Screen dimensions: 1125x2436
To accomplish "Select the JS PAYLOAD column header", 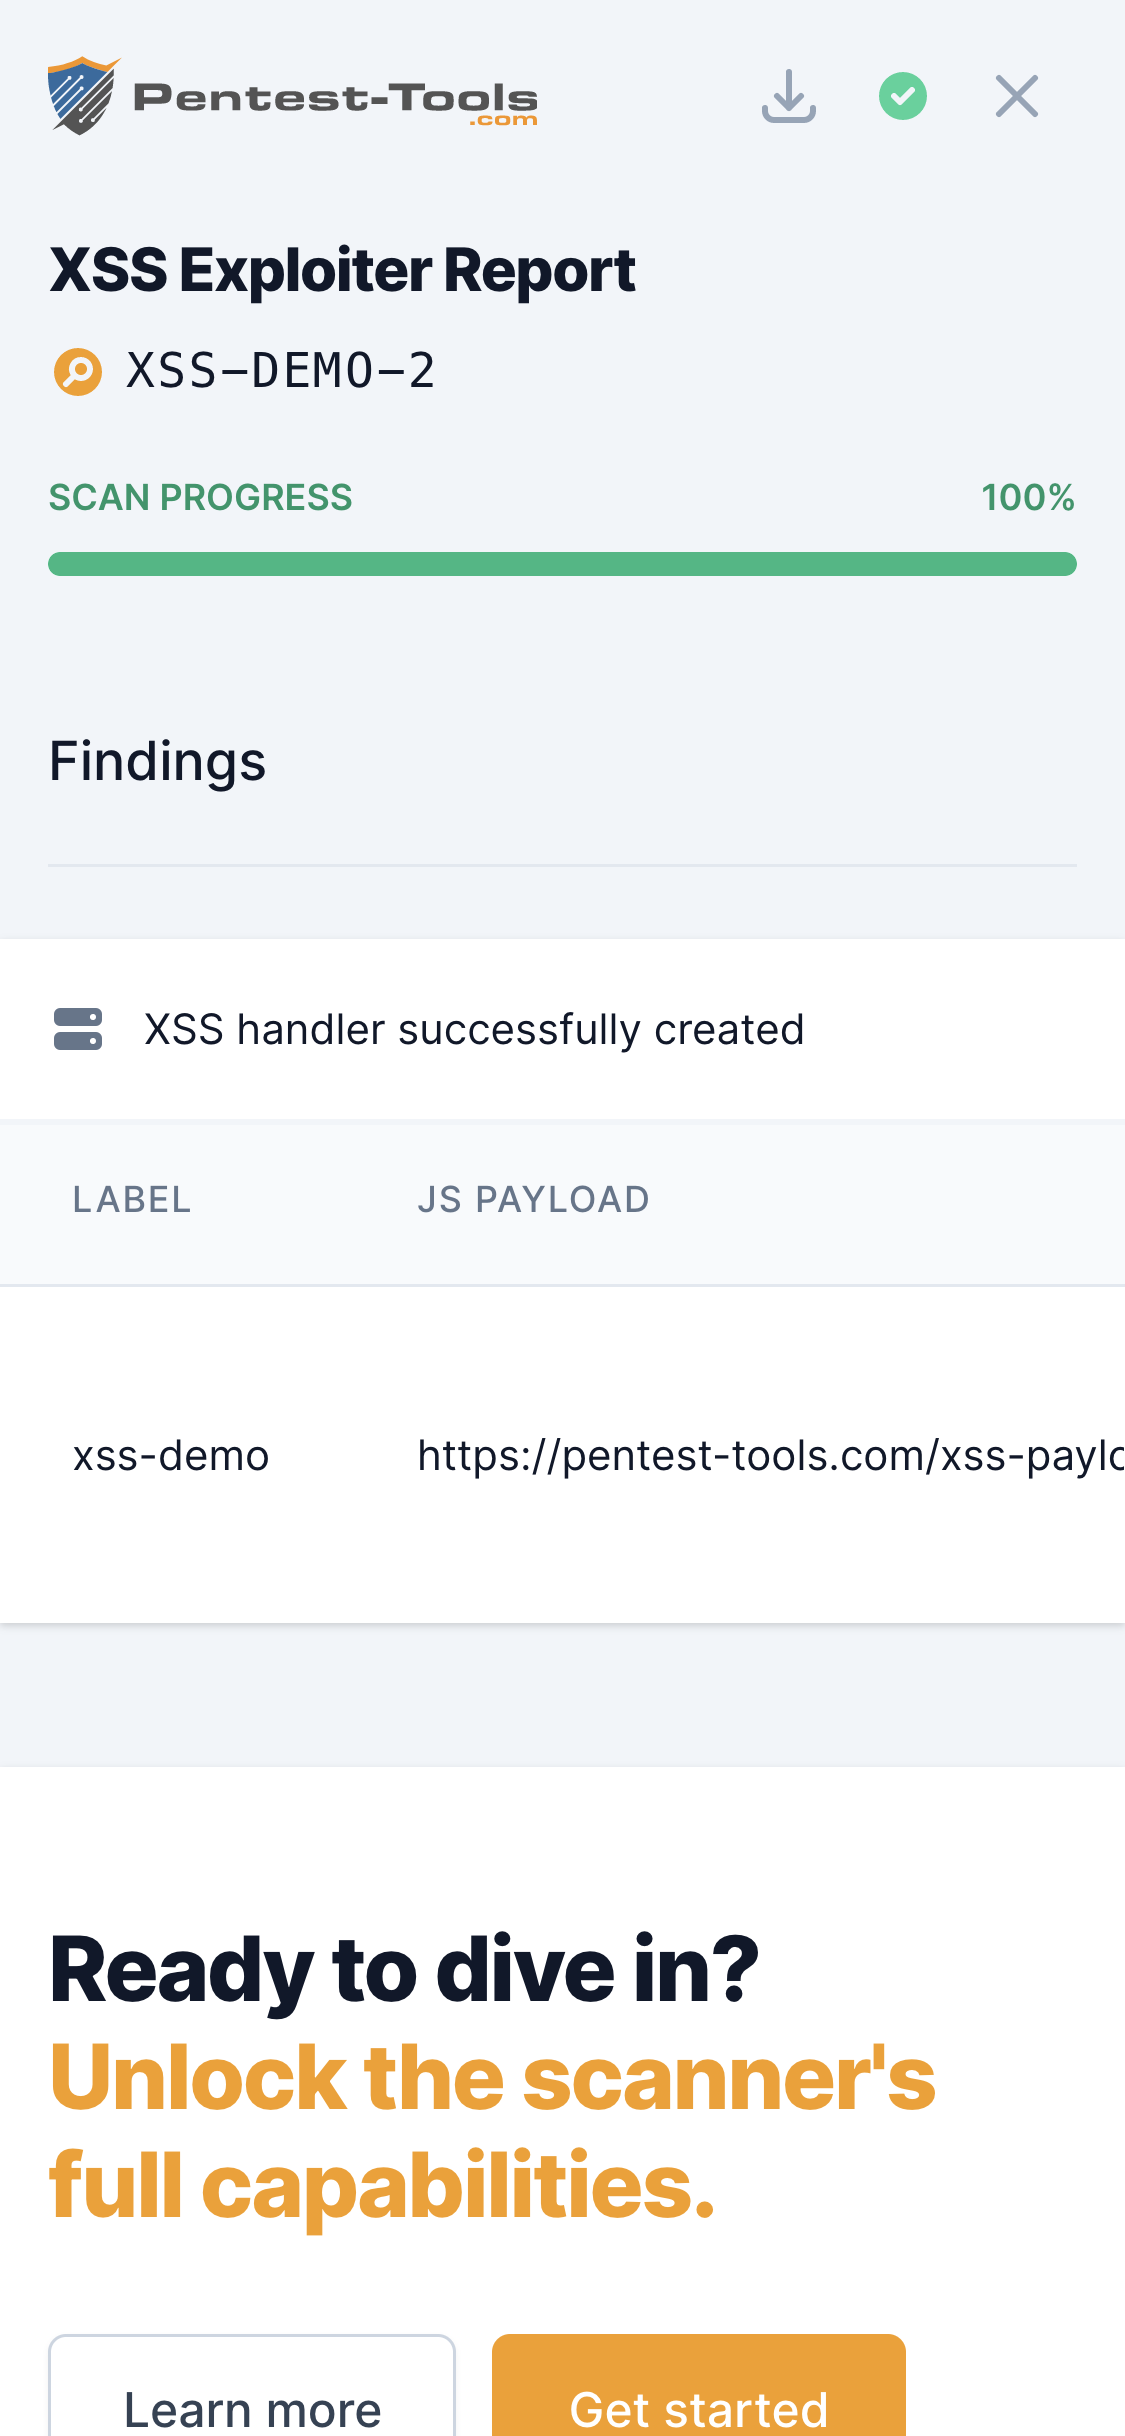I will tap(534, 1199).
